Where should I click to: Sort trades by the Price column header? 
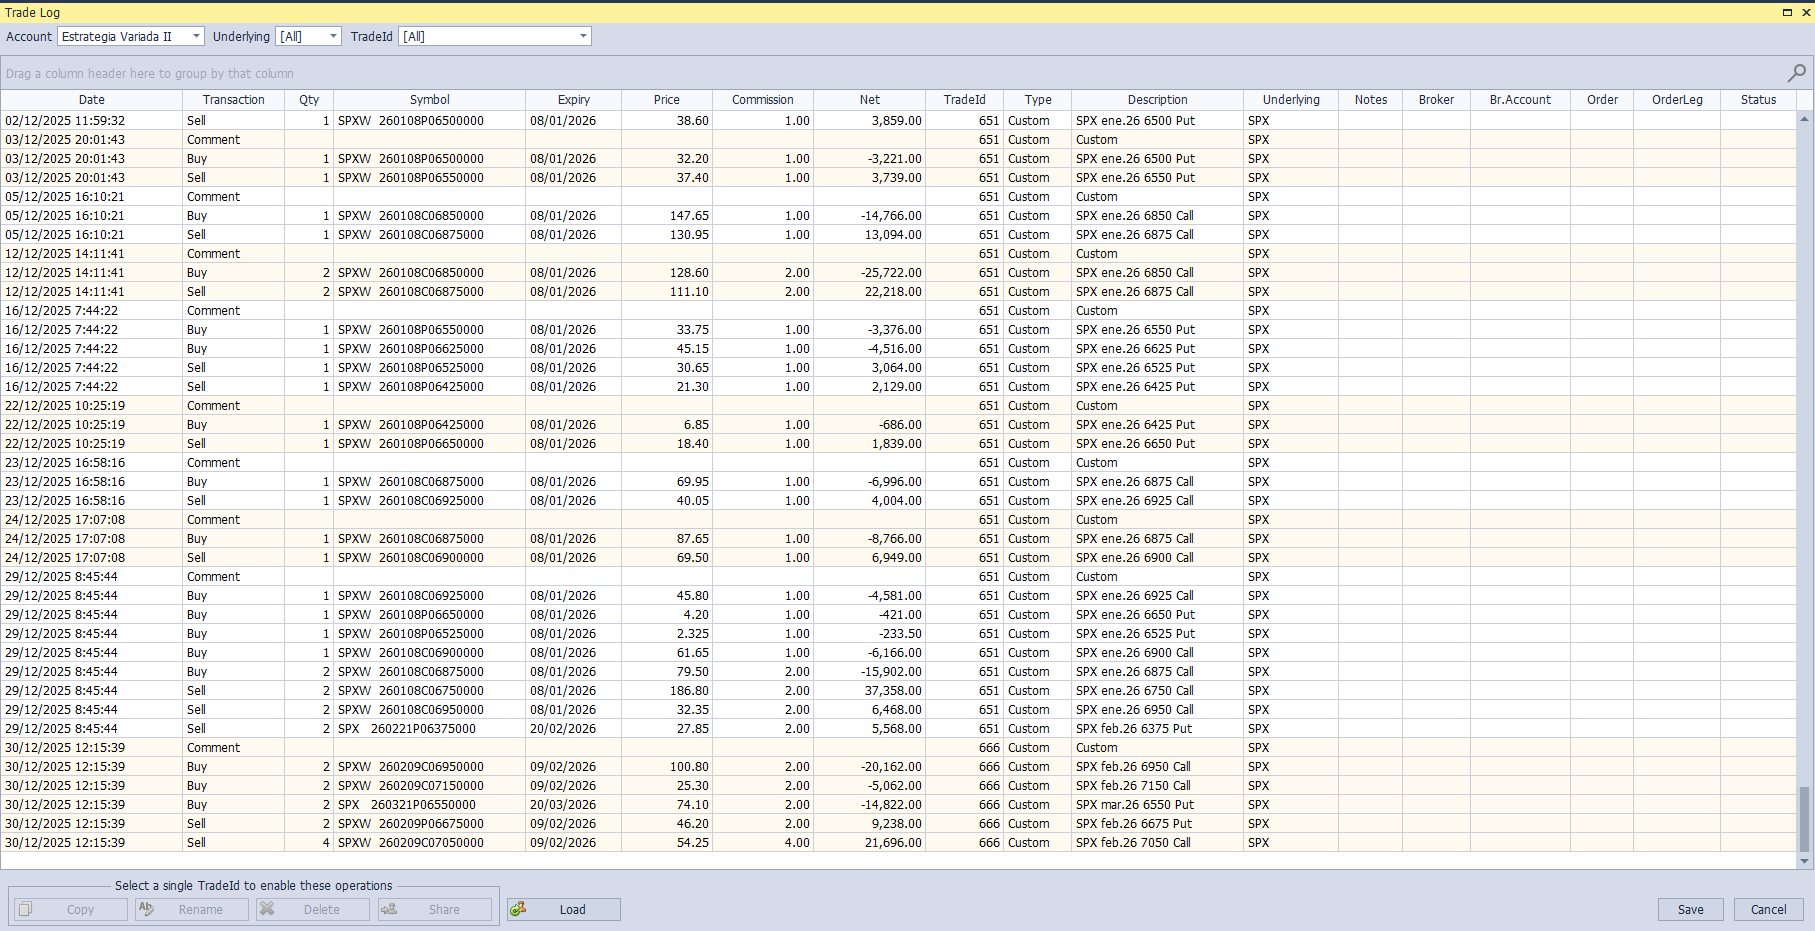tap(666, 99)
